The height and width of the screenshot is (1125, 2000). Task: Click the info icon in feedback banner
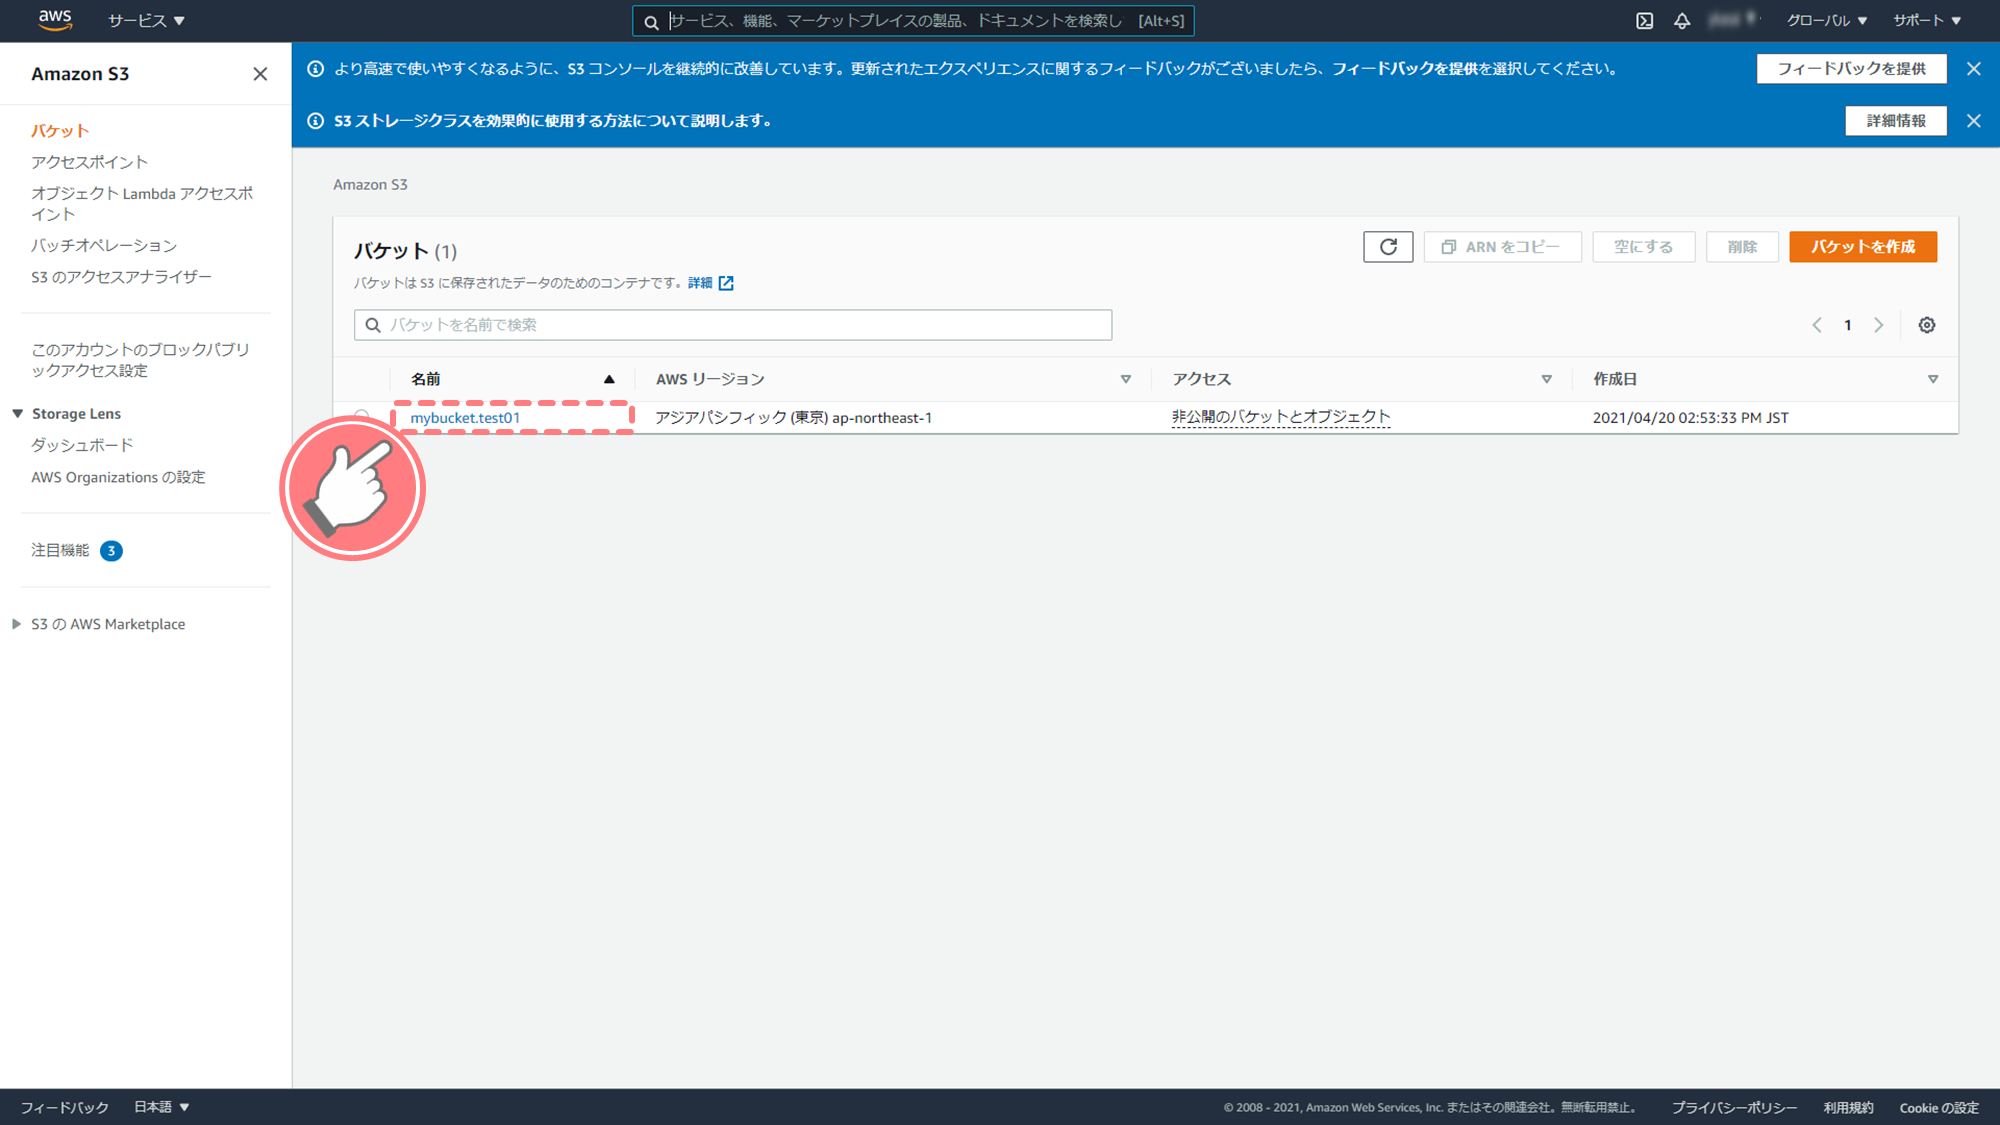316,69
